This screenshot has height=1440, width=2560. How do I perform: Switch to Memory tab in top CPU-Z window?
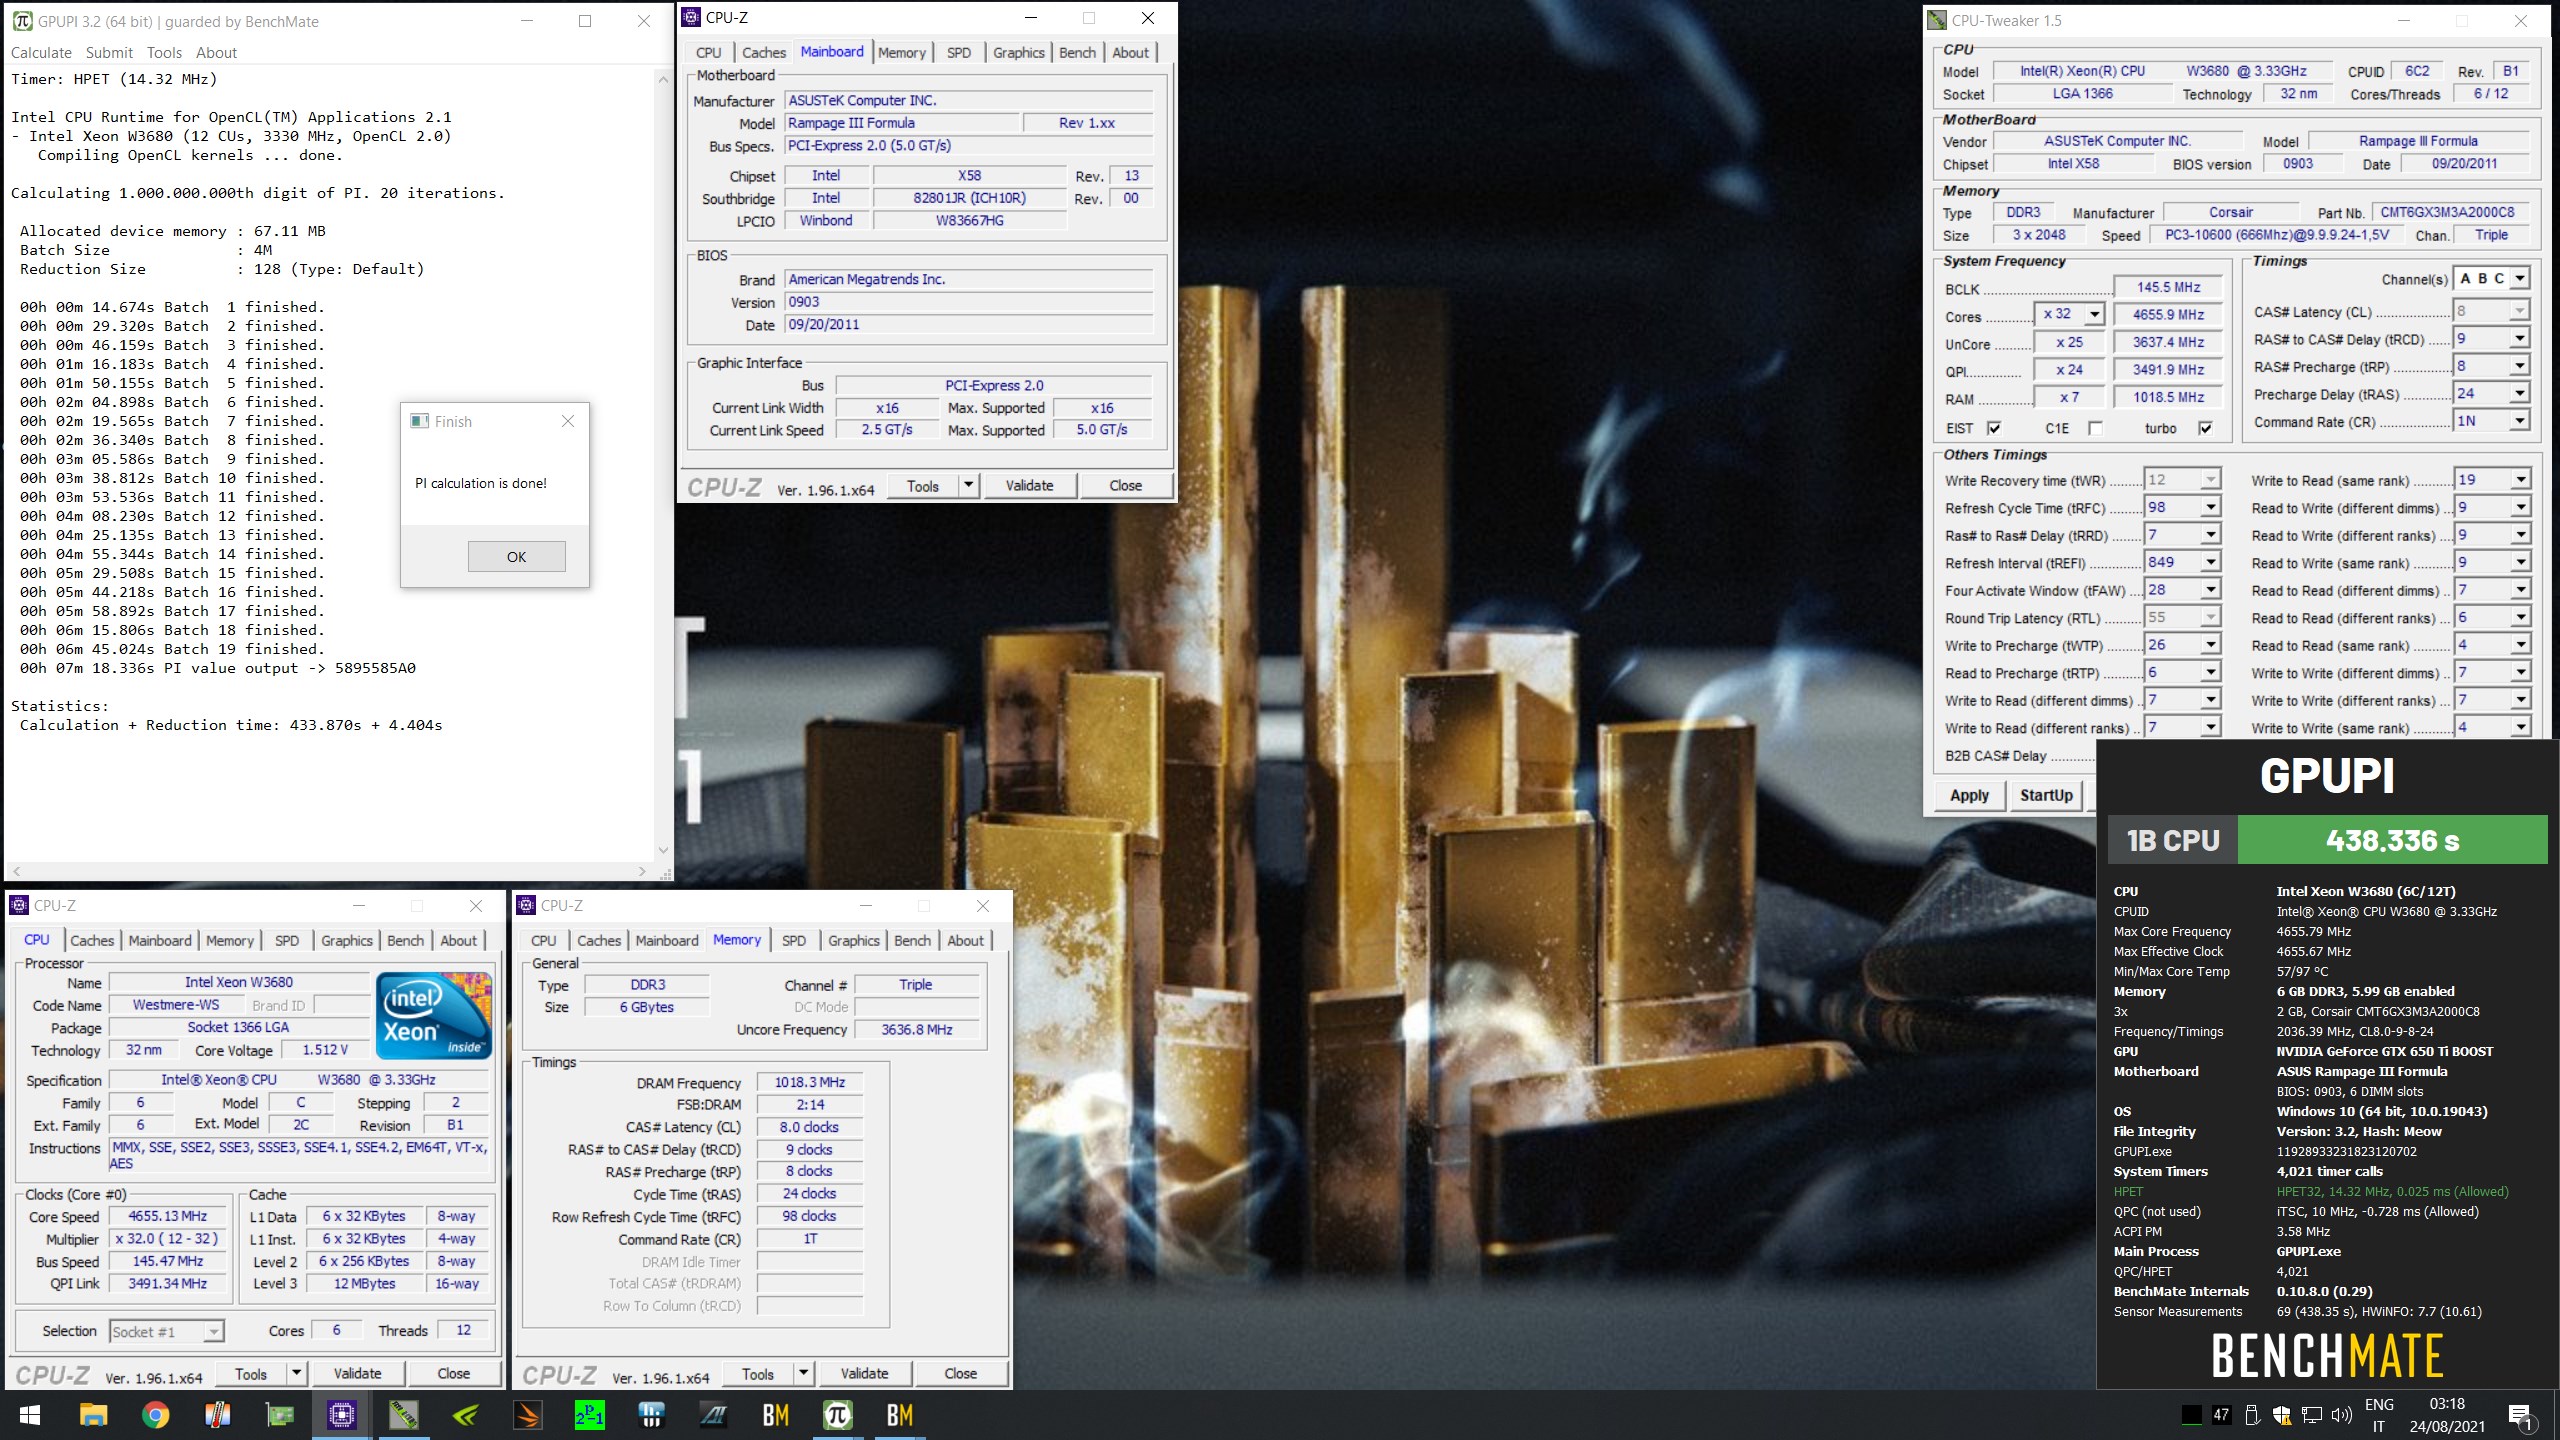pyautogui.click(x=902, y=52)
